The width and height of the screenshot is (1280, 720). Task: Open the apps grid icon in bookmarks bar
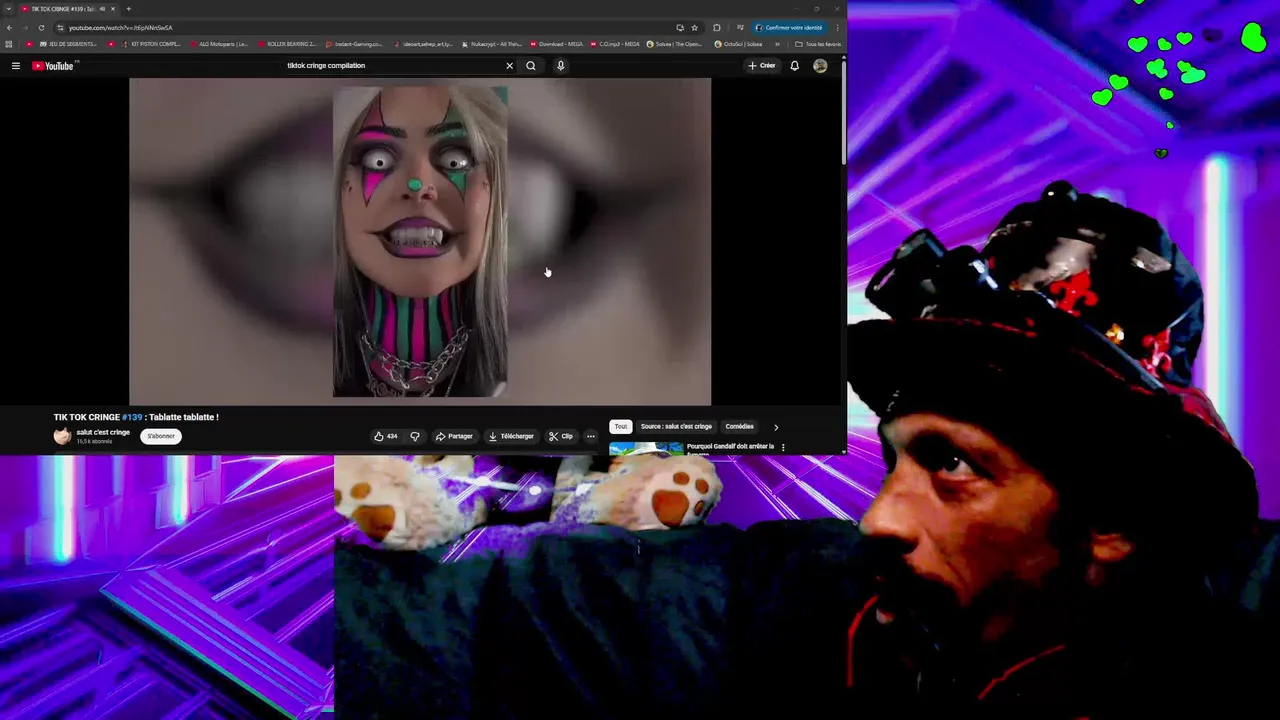tap(9, 44)
